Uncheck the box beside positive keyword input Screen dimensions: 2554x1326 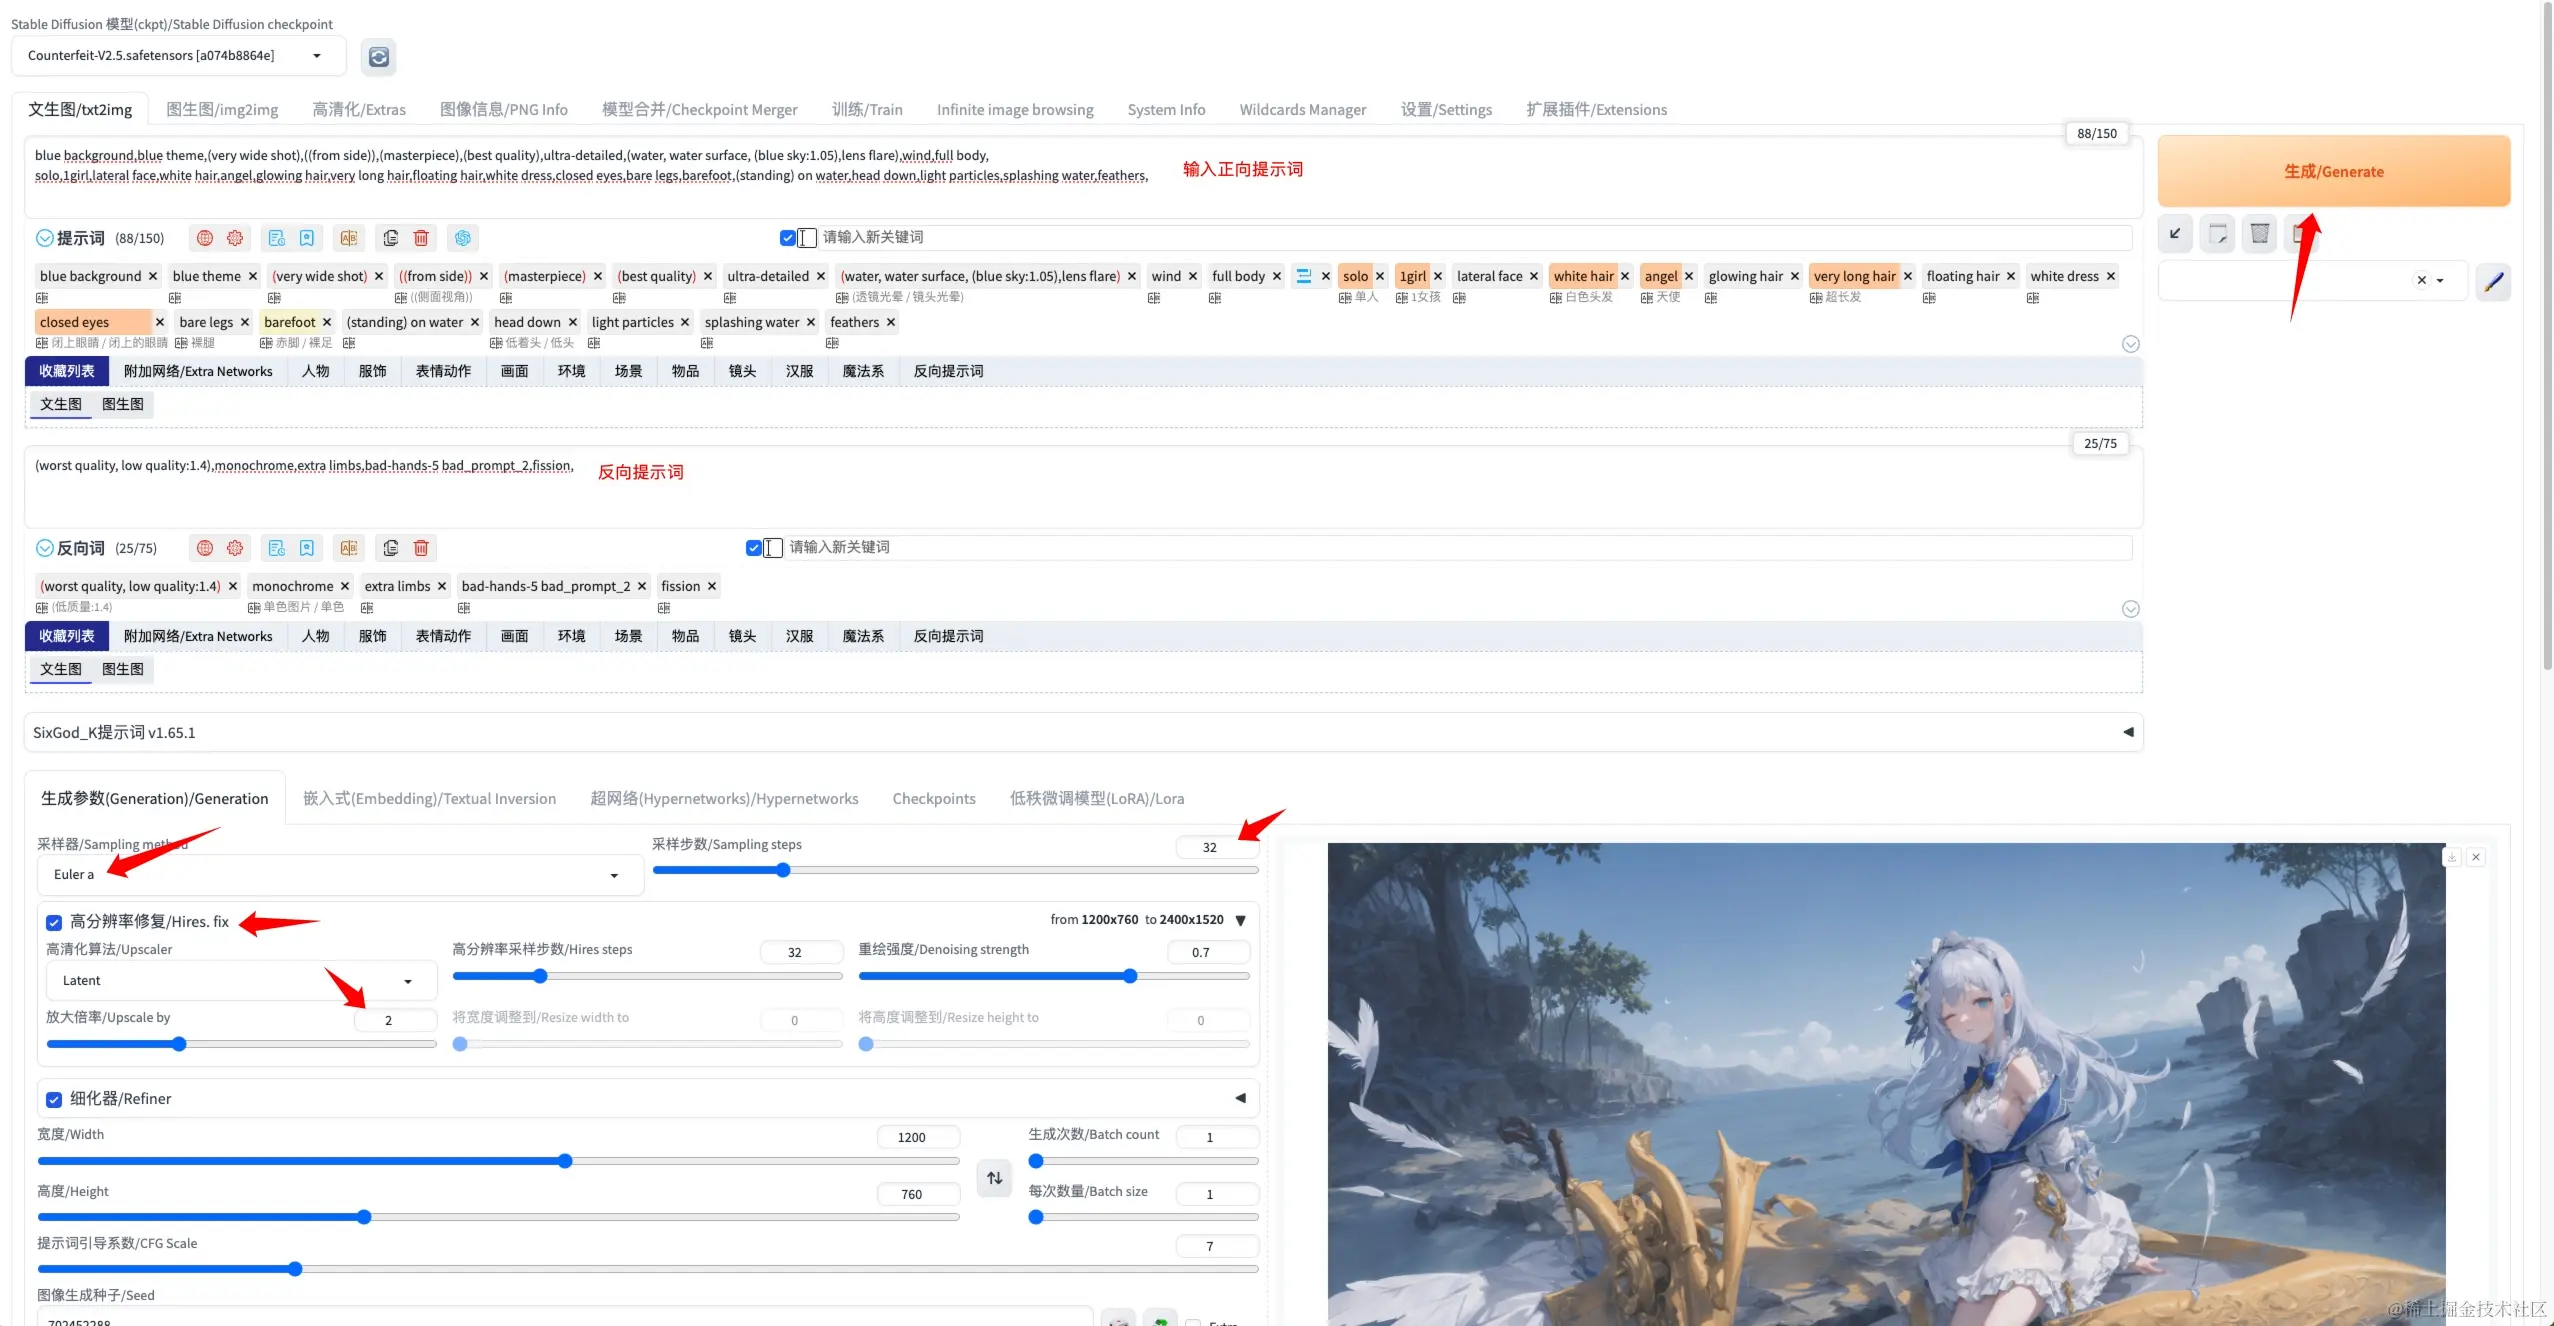pyautogui.click(x=787, y=238)
